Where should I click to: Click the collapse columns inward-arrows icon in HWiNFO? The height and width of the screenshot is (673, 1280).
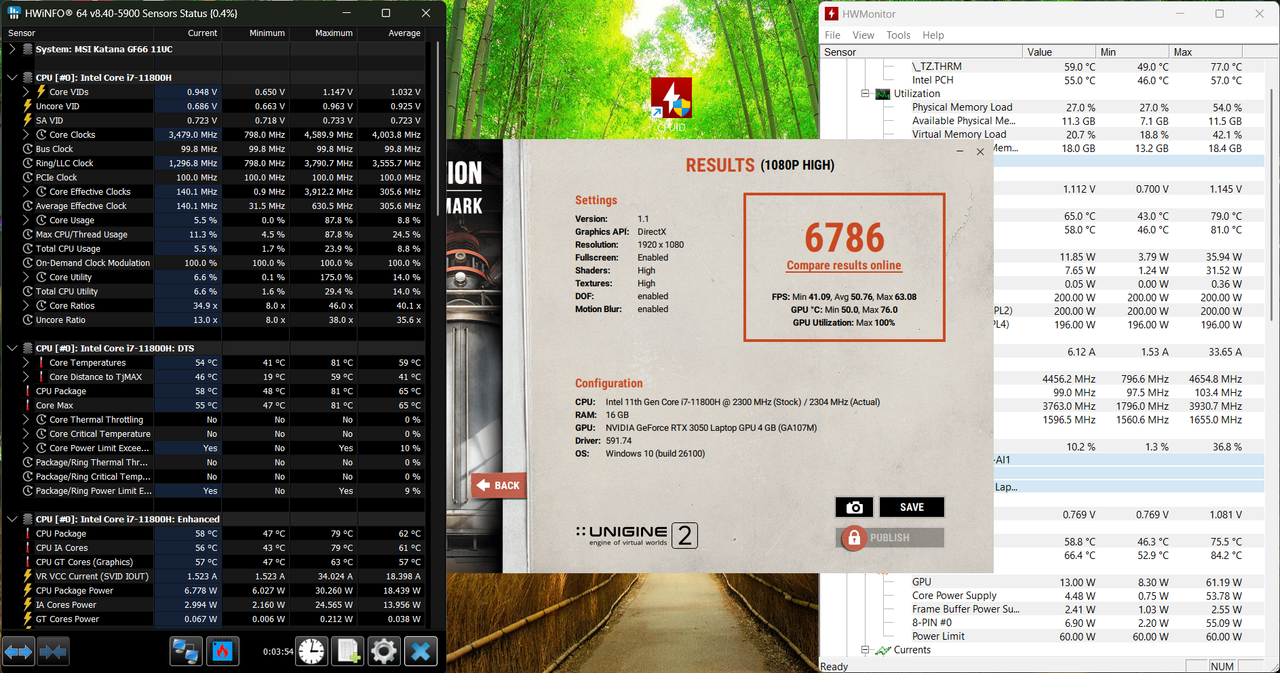[53, 652]
